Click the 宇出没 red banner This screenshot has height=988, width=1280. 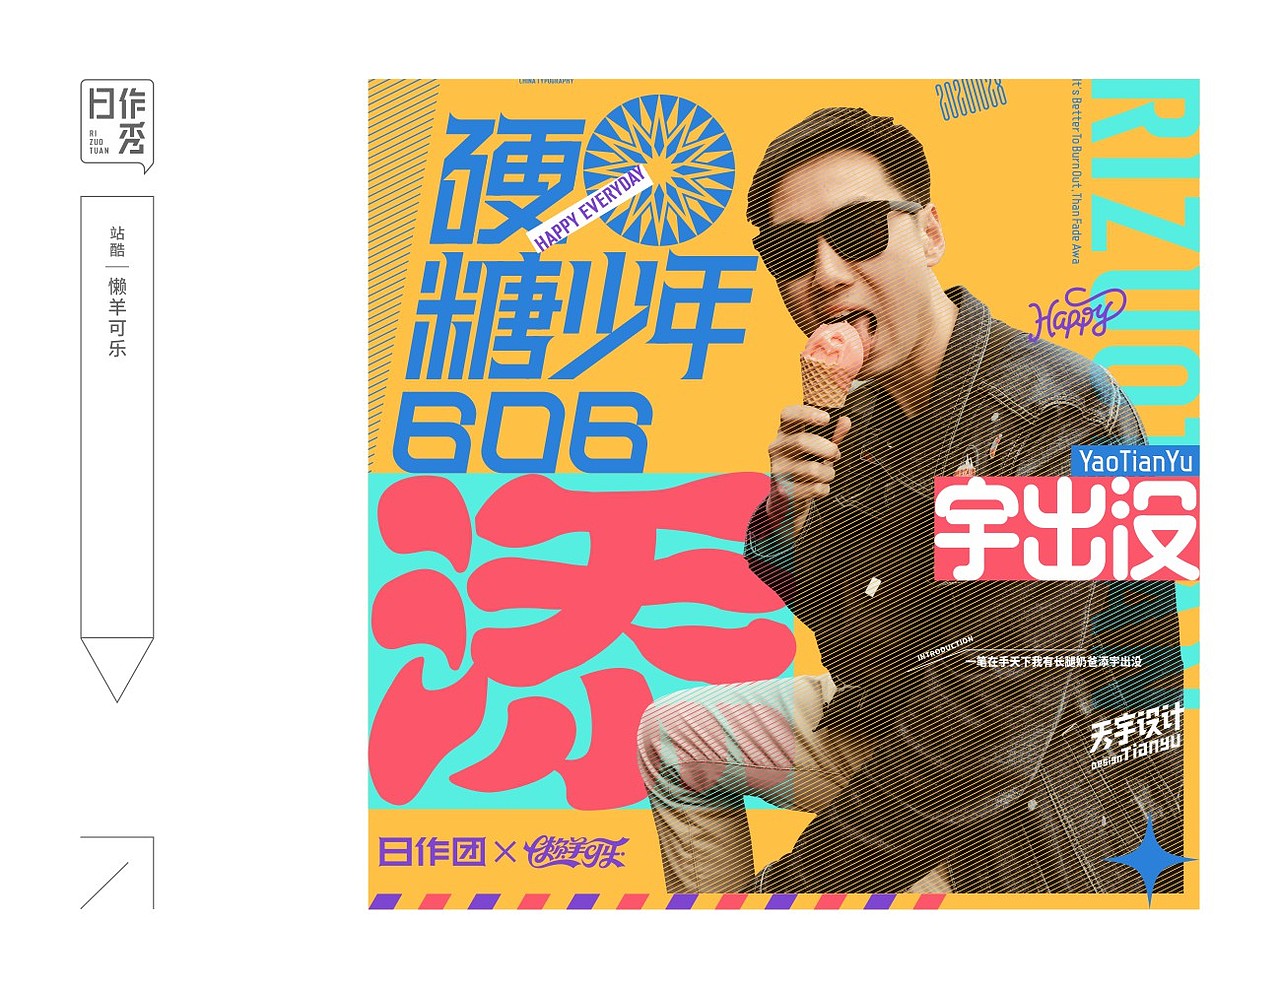pos(1066,529)
